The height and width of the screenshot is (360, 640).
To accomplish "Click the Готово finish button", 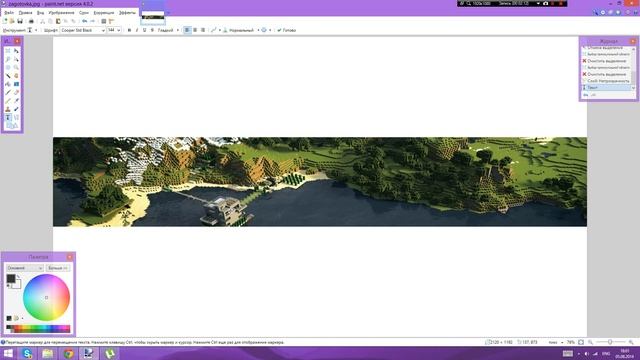I will tap(287, 30).
